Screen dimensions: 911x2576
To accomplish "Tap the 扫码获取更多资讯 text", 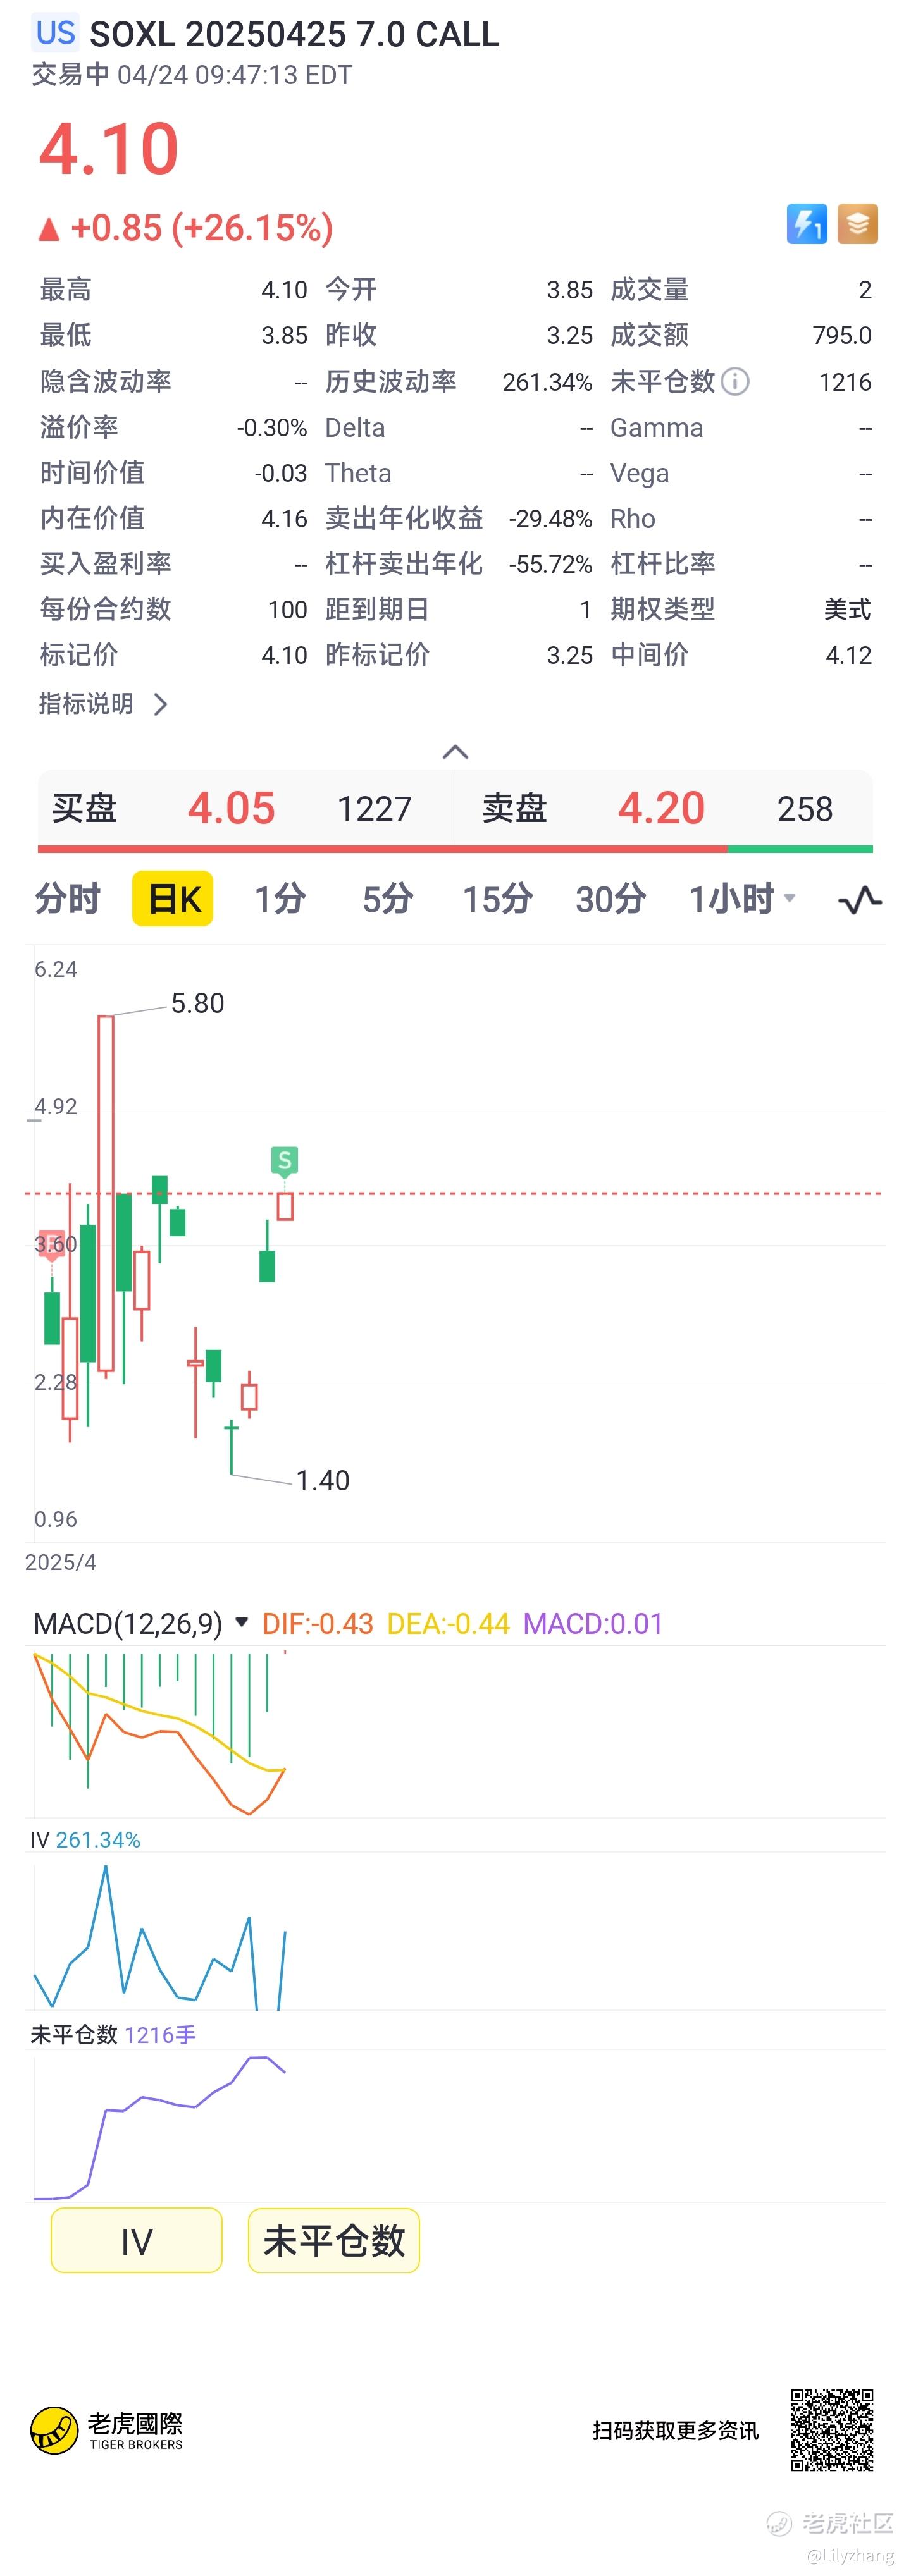I will tap(675, 2431).
